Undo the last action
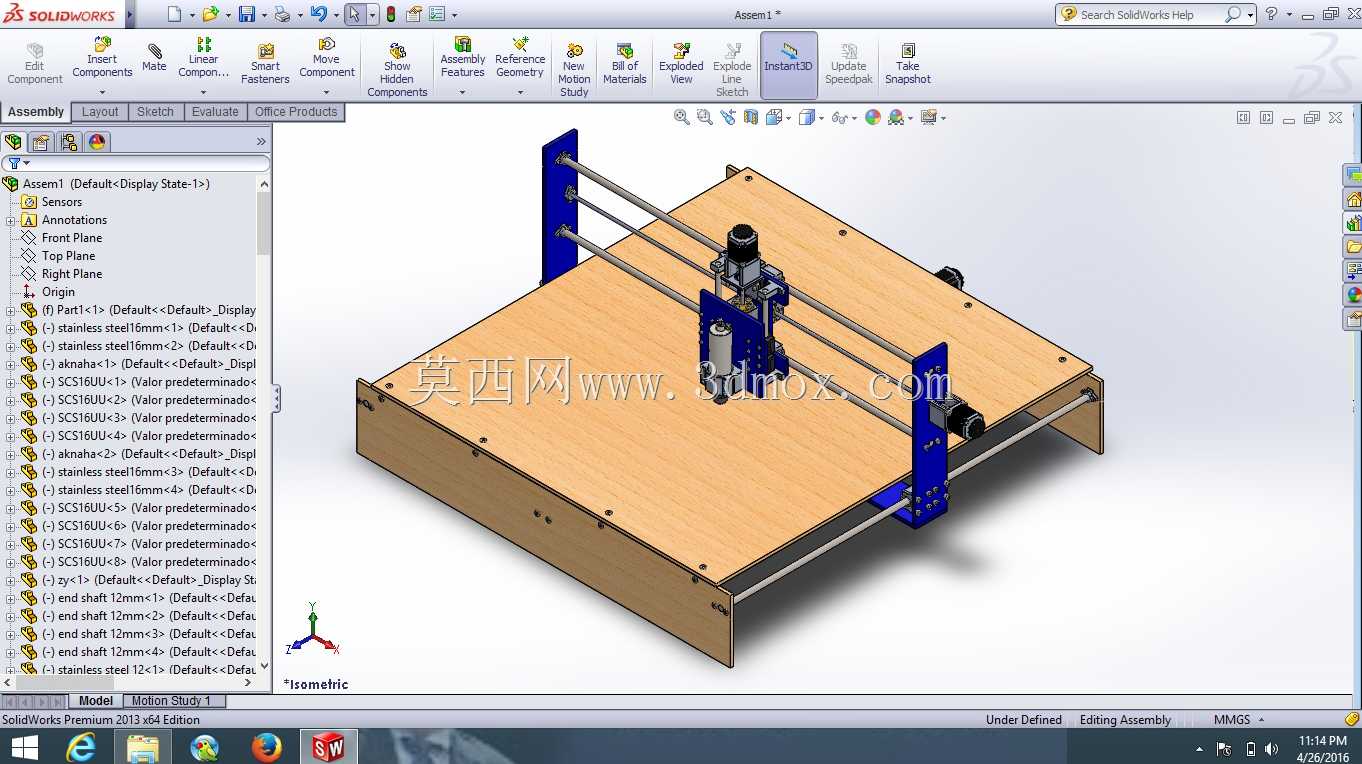 click(318, 14)
